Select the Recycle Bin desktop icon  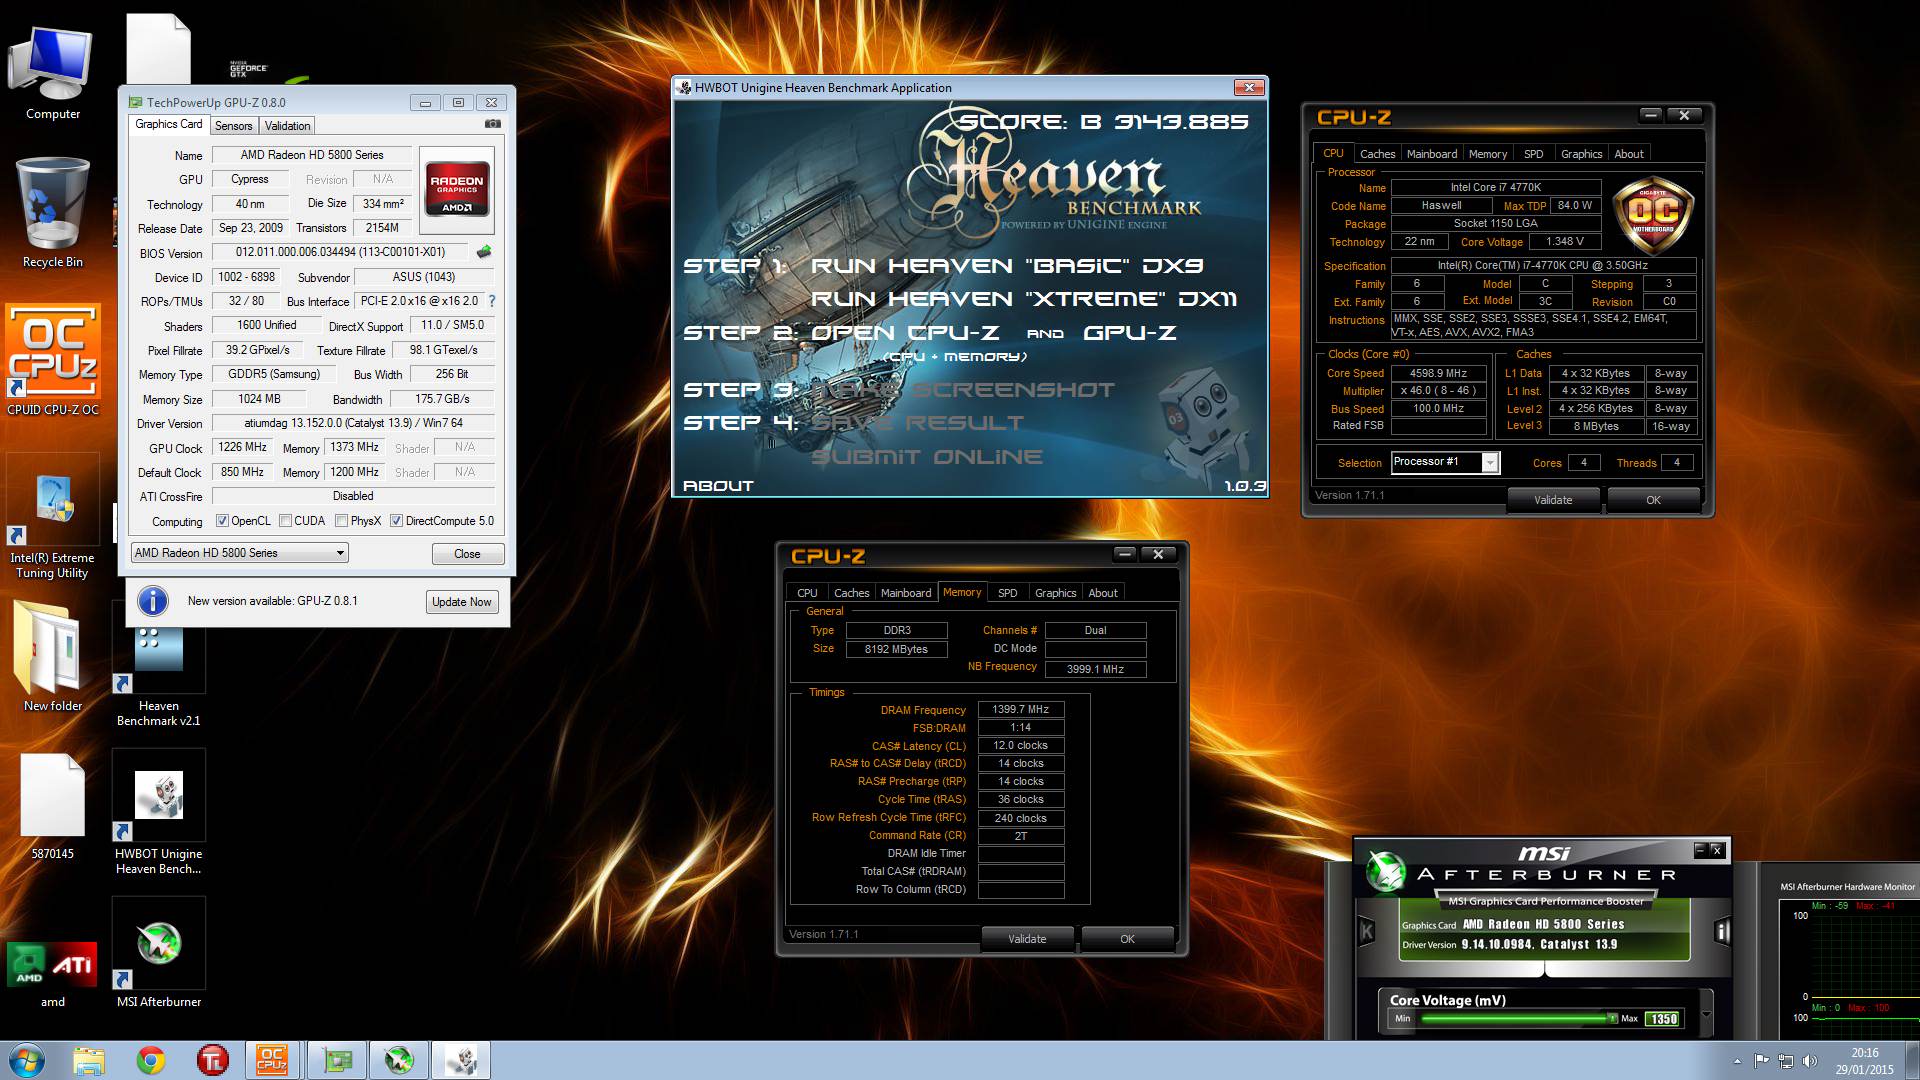tap(52, 213)
